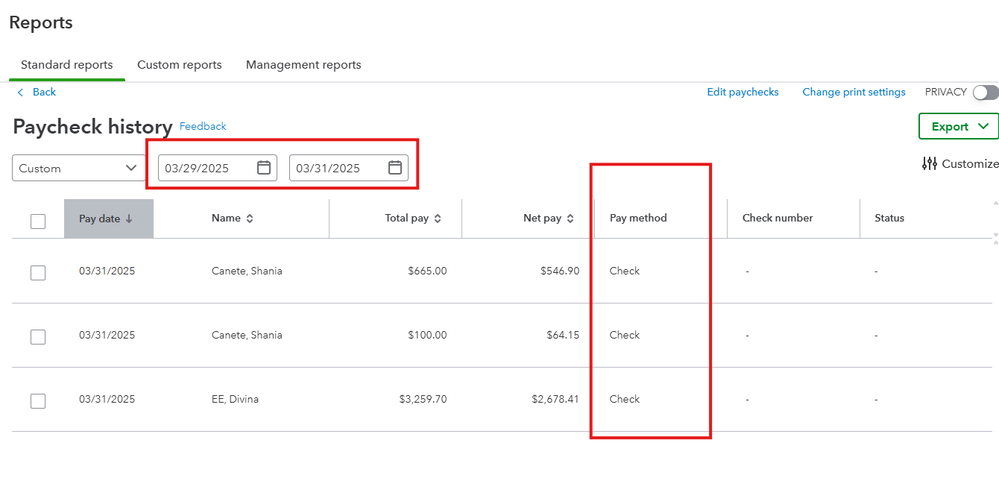Image resolution: width=999 pixels, height=487 pixels.
Task: Expand the Custom date range dropdown
Action: coord(77,168)
